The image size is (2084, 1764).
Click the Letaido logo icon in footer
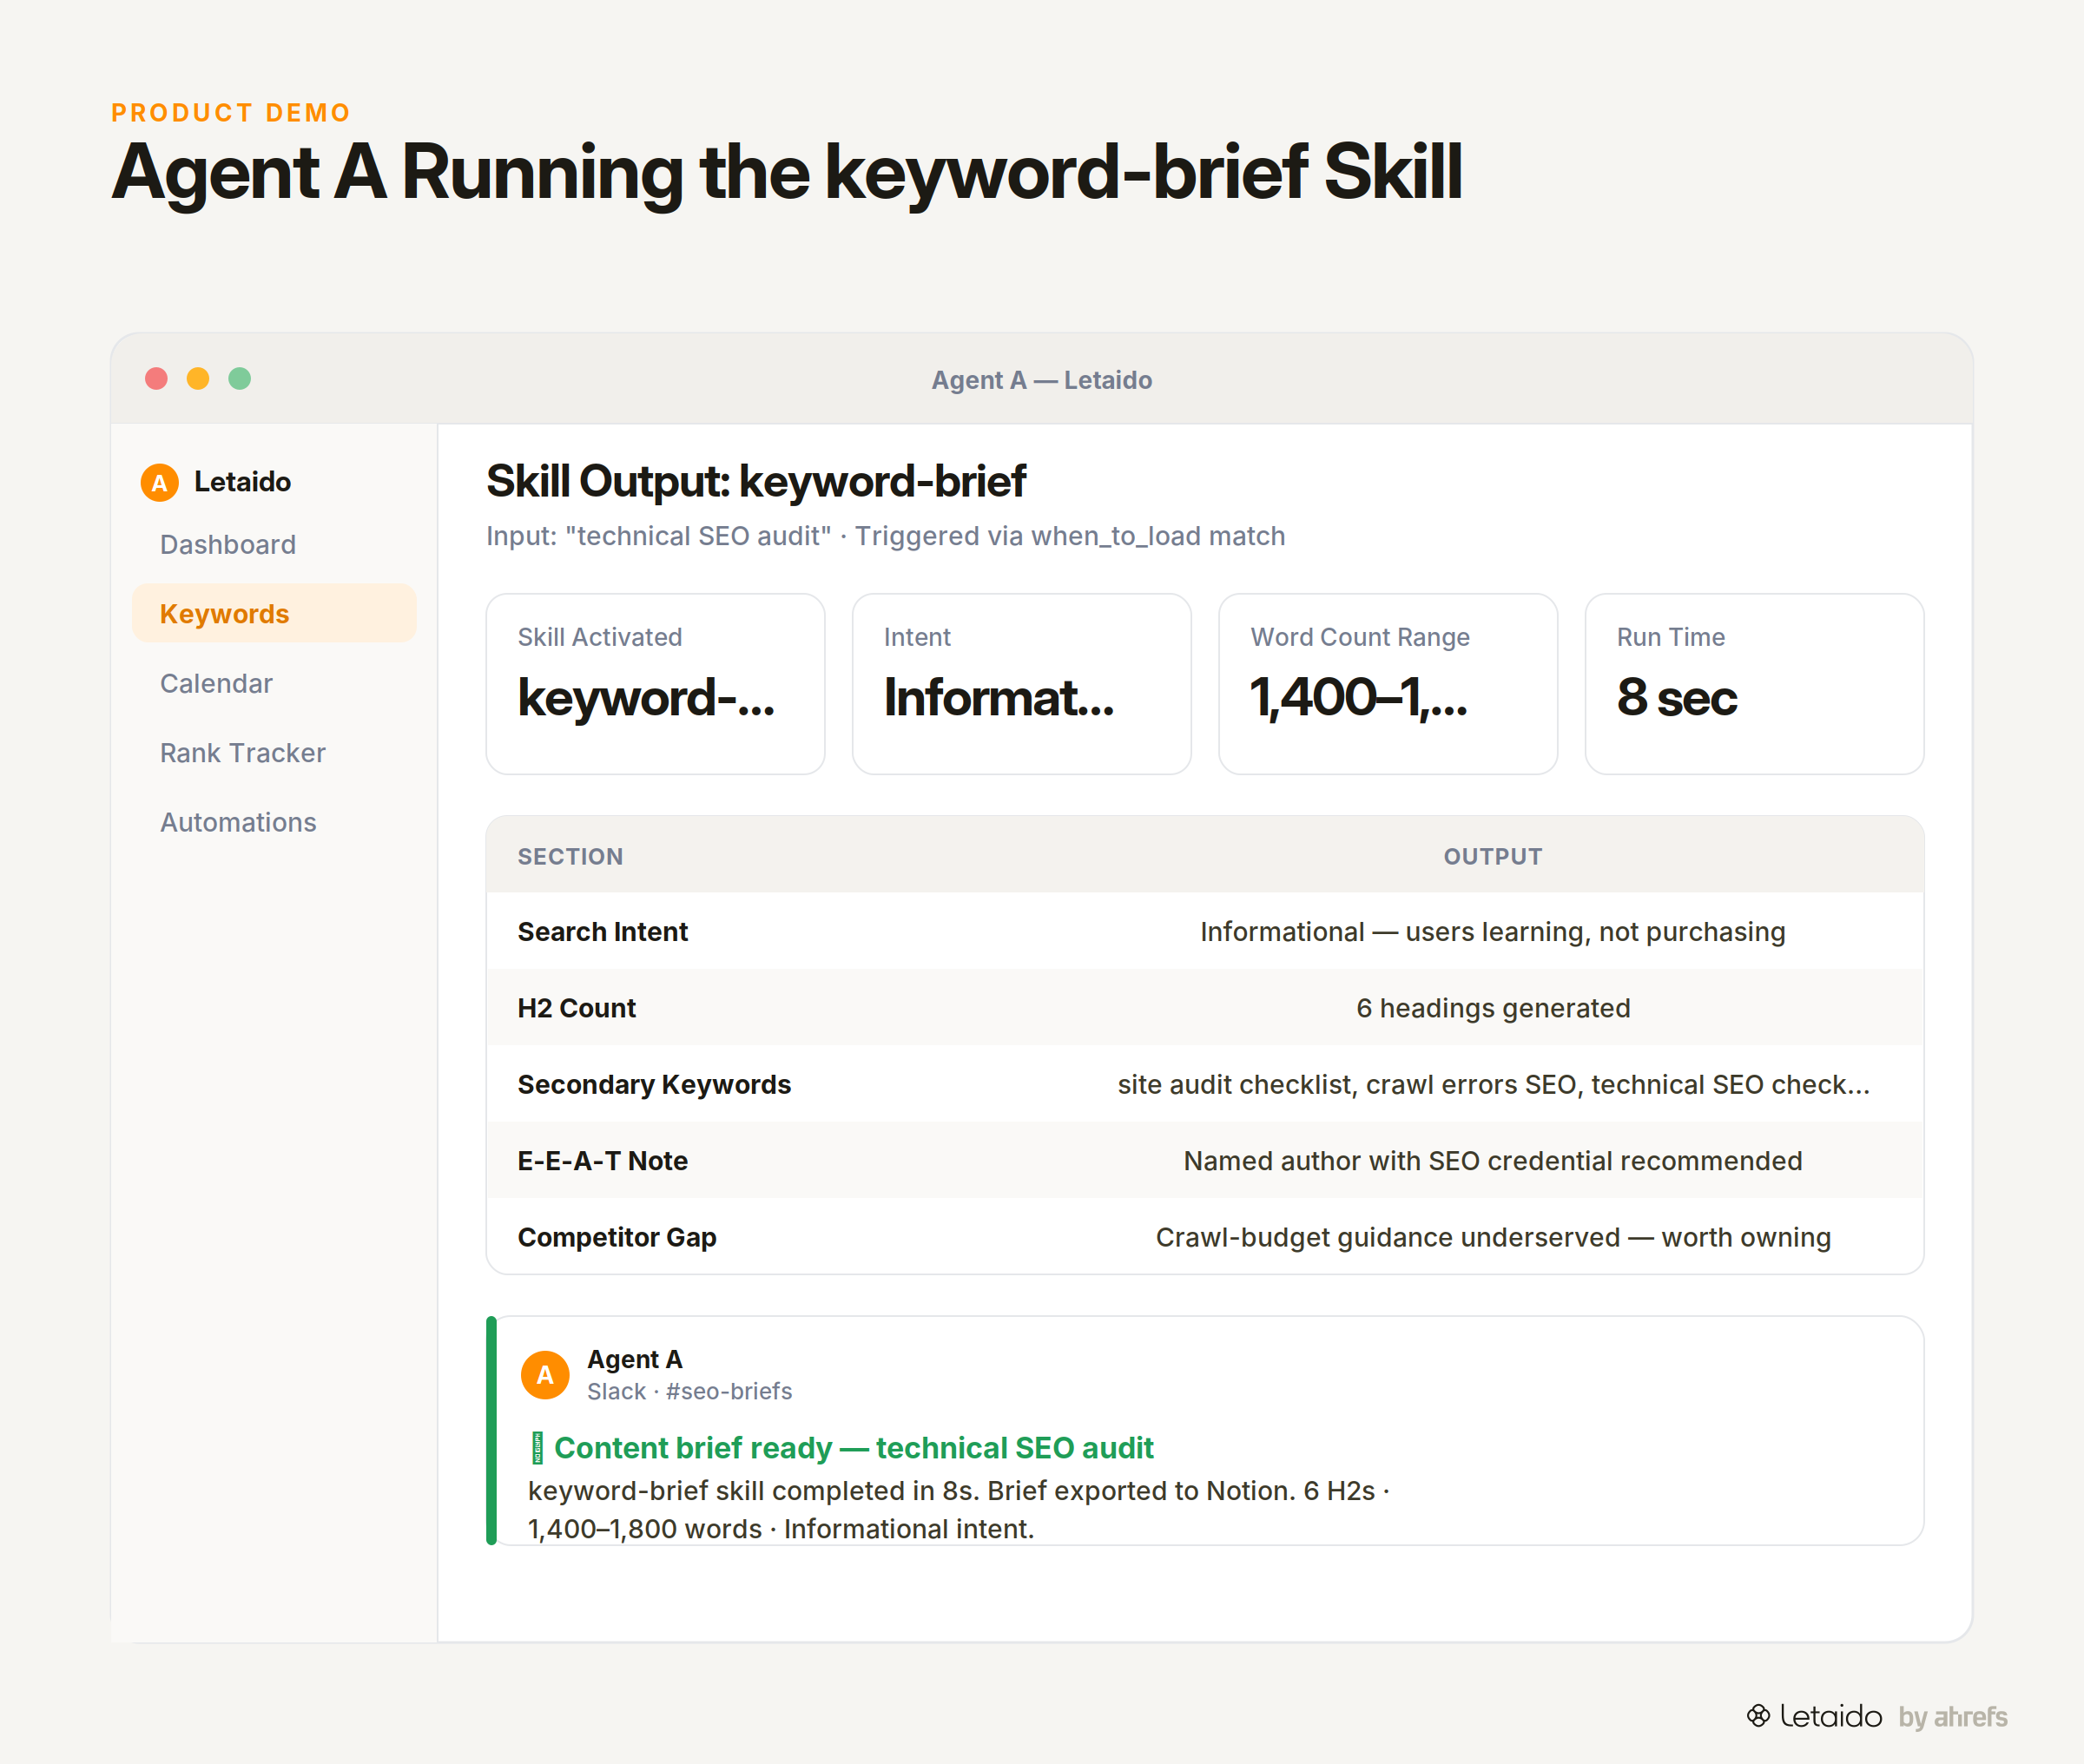(1758, 1716)
